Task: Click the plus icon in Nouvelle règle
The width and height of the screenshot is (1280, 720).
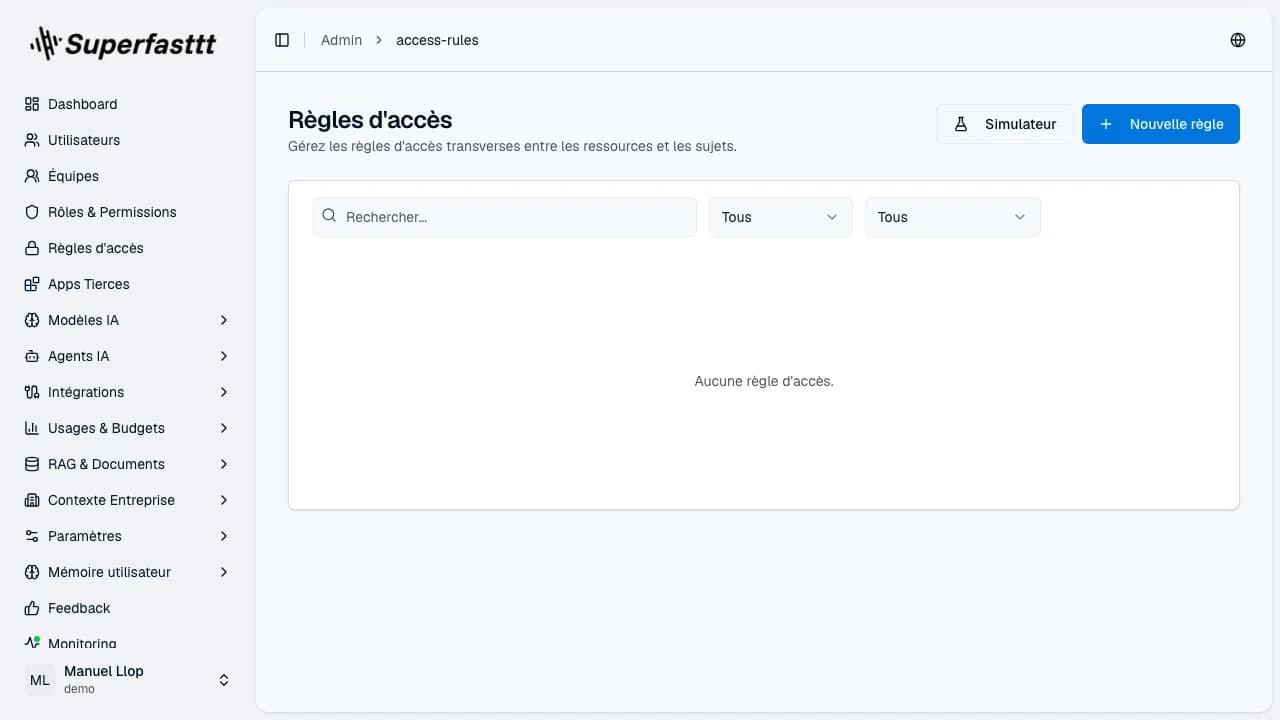Action: (x=1106, y=124)
